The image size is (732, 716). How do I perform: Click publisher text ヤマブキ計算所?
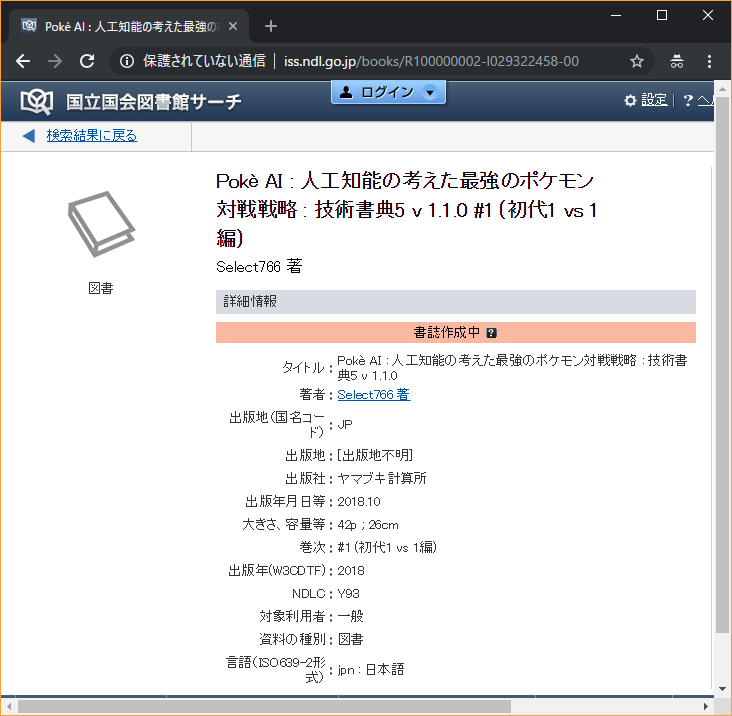pyautogui.click(x=382, y=478)
